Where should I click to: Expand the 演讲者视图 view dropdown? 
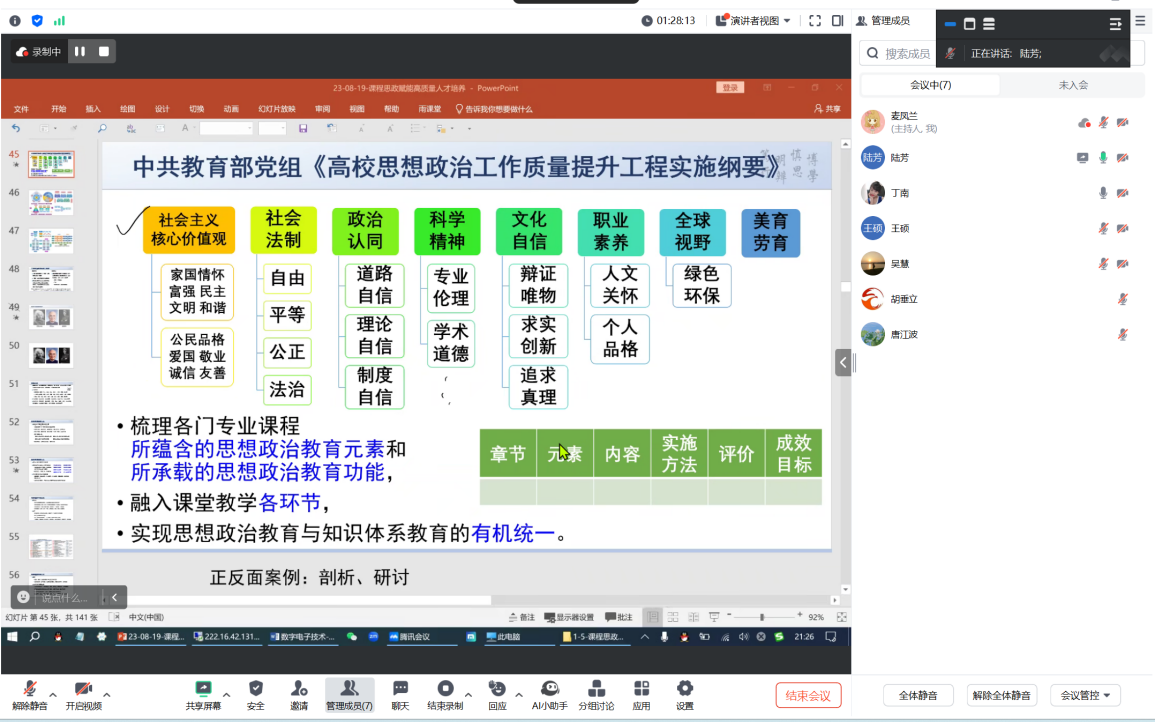coord(753,20)
